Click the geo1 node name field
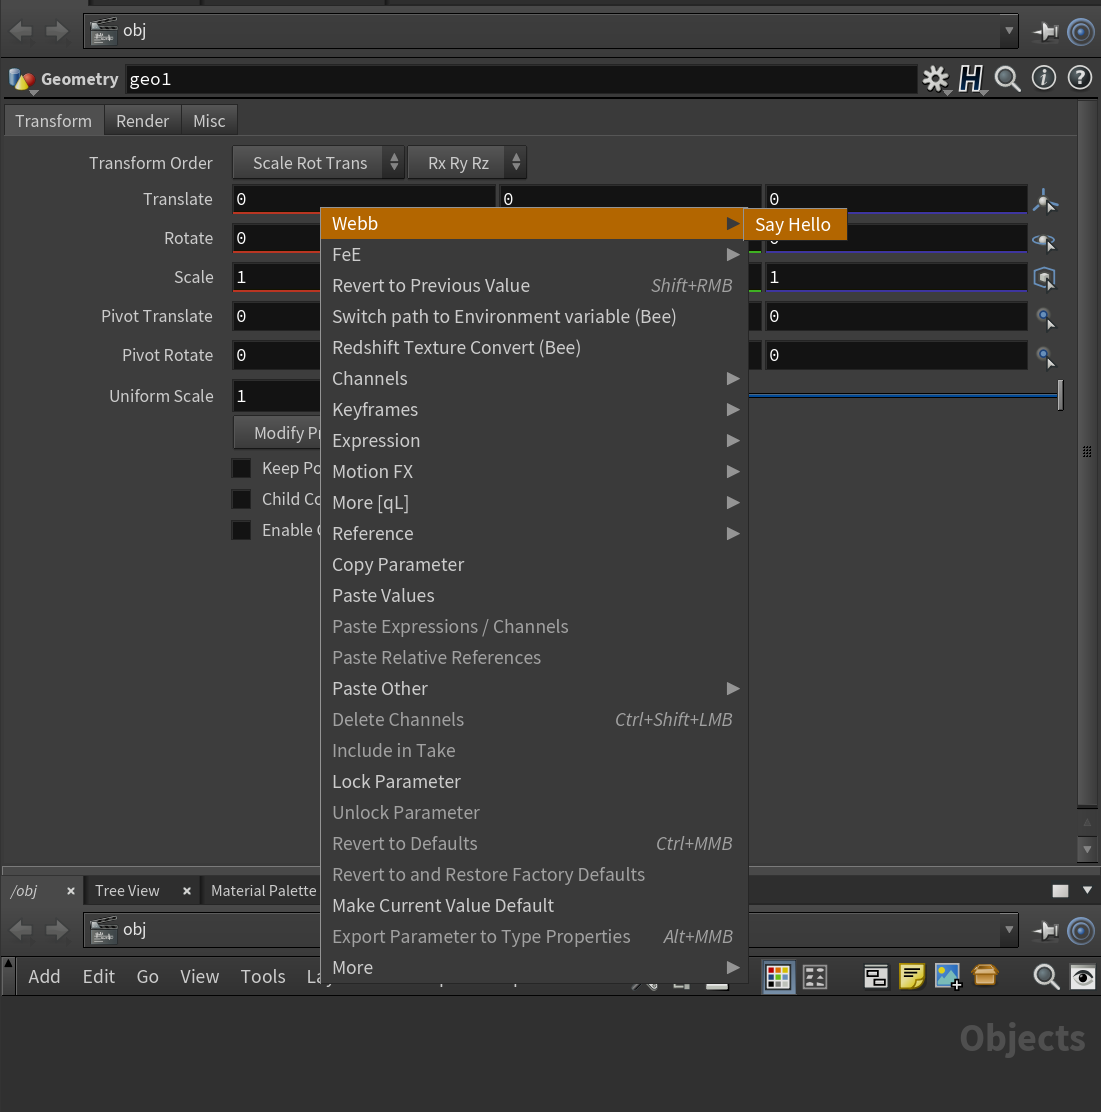The height and width of the screenshot is (1112, 1101). [521, 79]
